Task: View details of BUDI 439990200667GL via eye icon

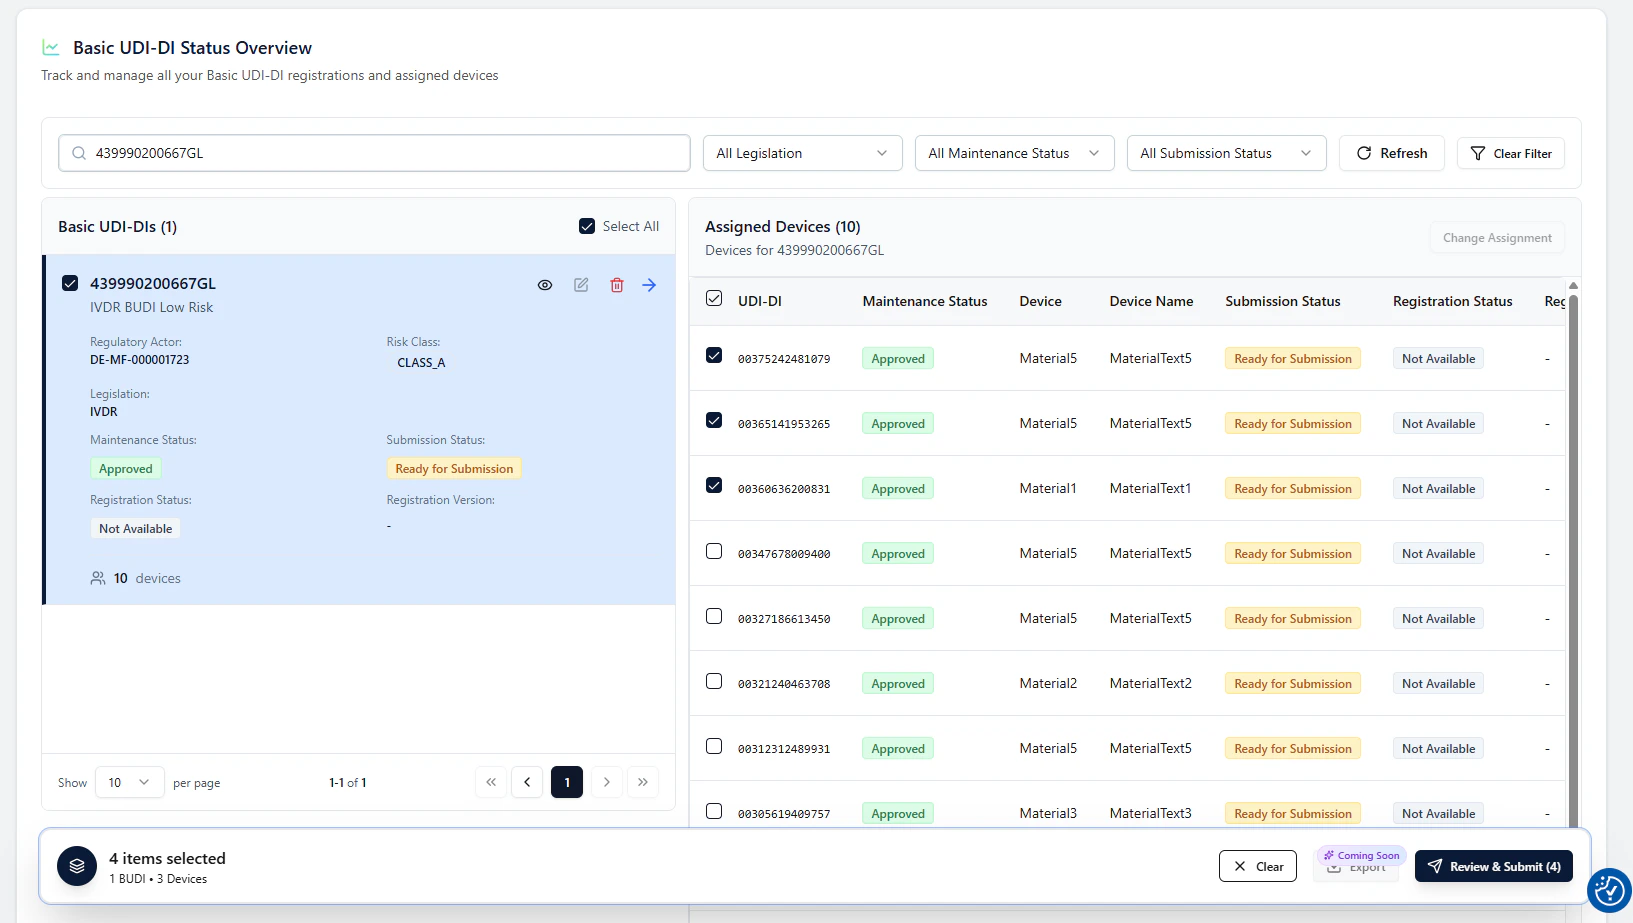Action: [x=545, y=285]
